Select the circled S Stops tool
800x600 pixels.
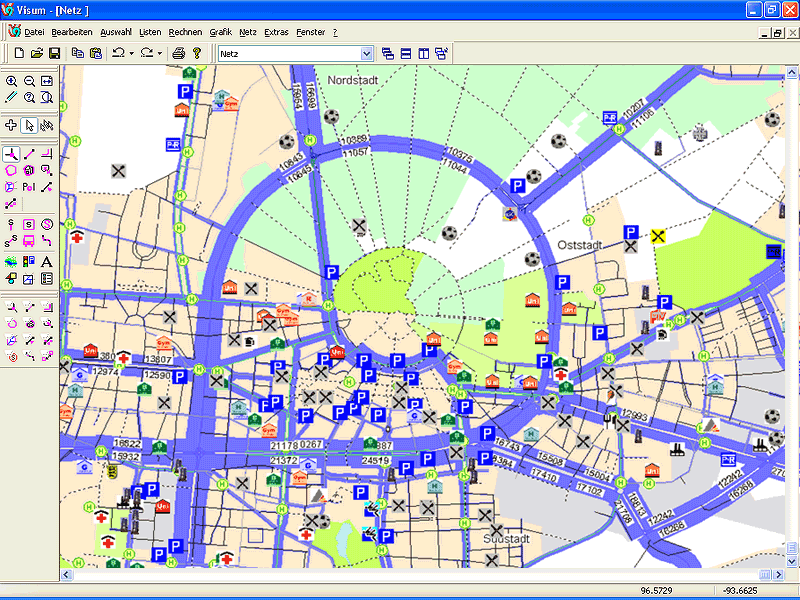(46, 224)
